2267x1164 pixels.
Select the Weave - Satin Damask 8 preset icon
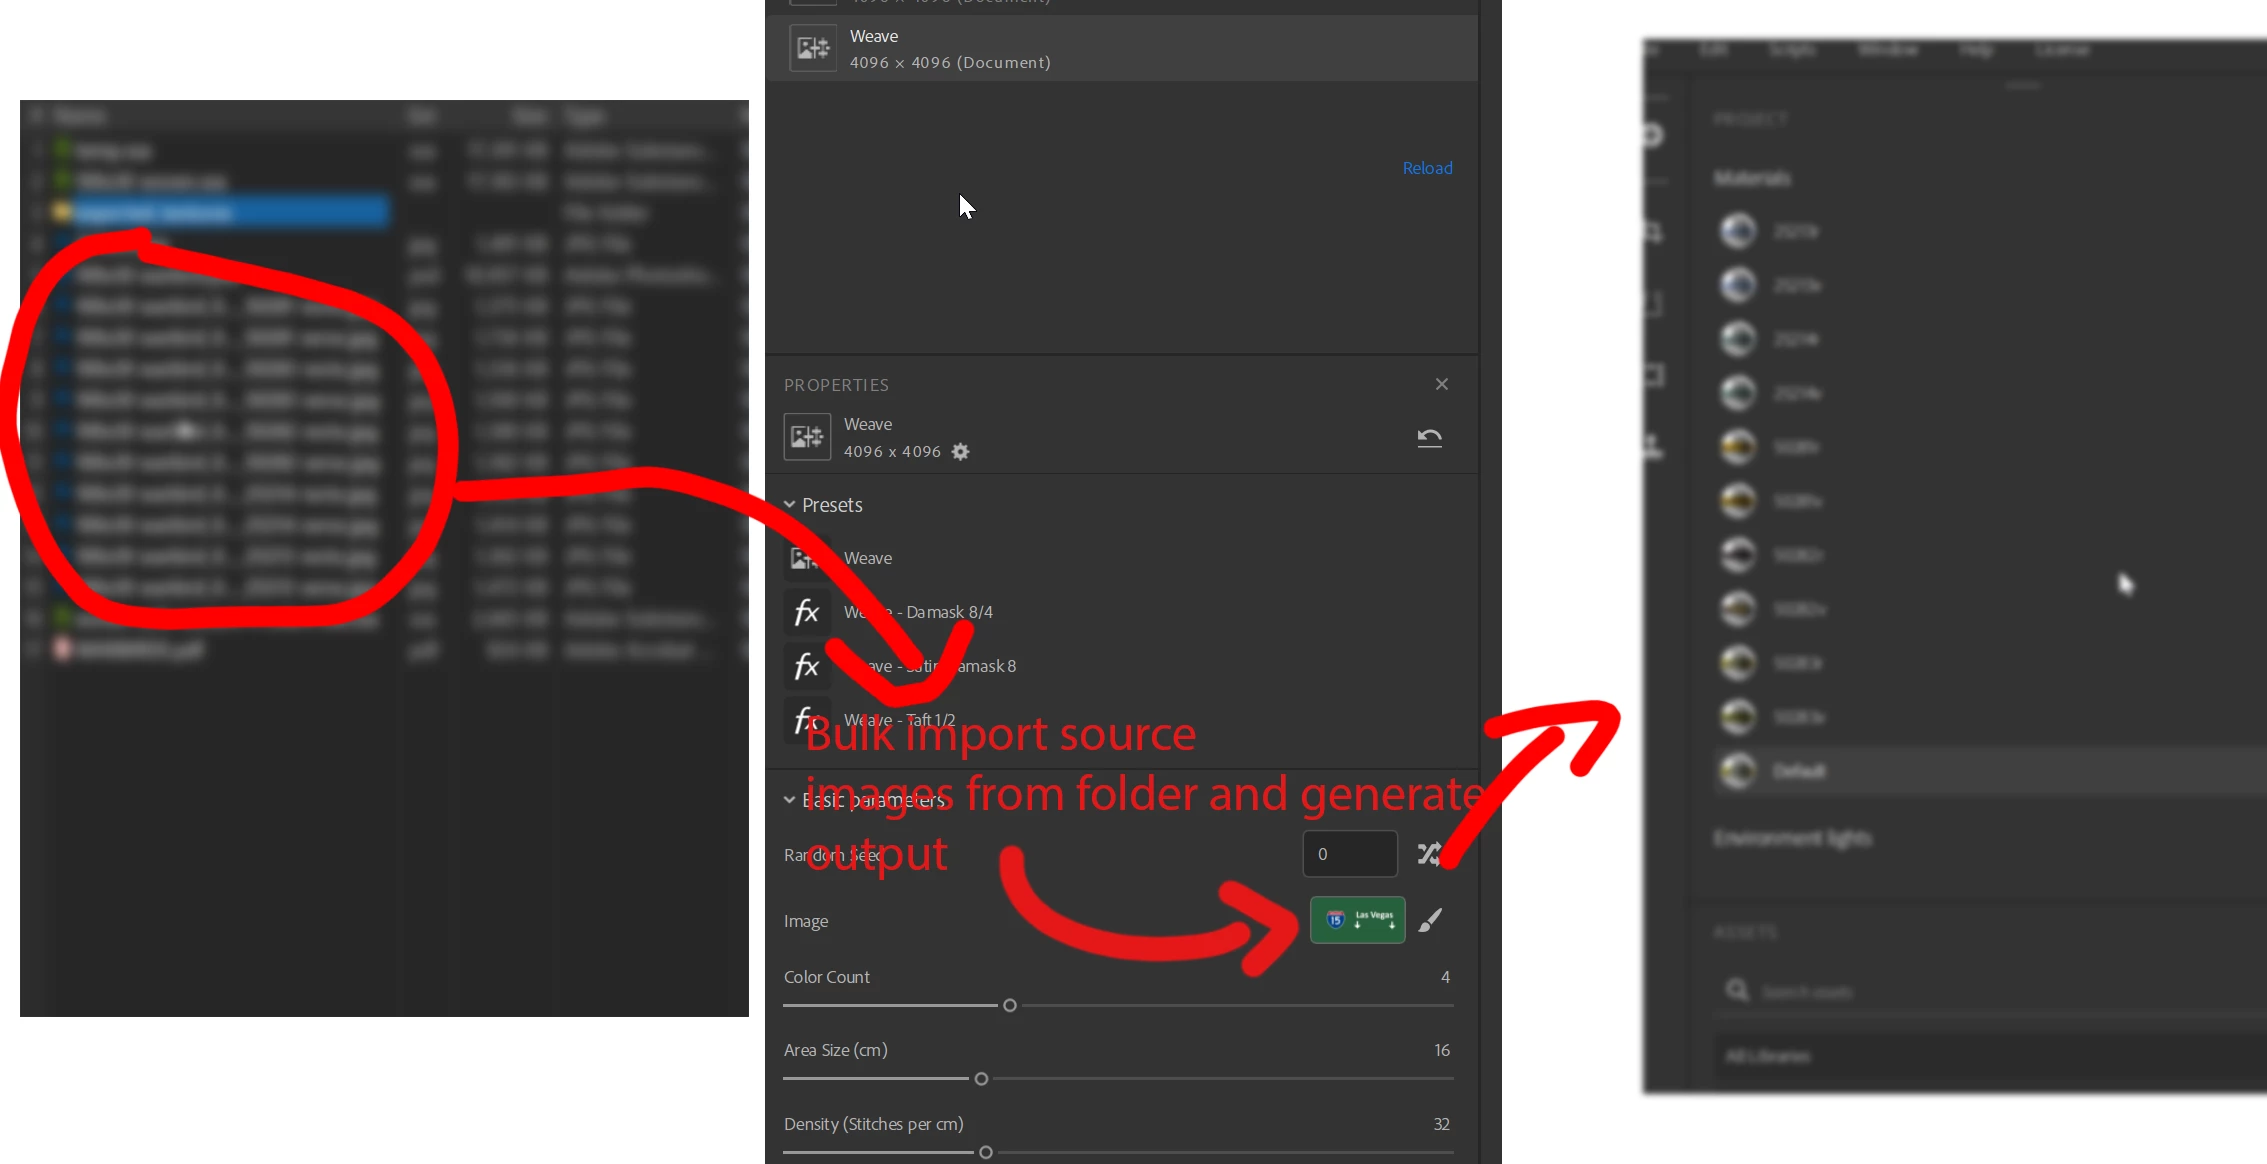coord(807,666)
